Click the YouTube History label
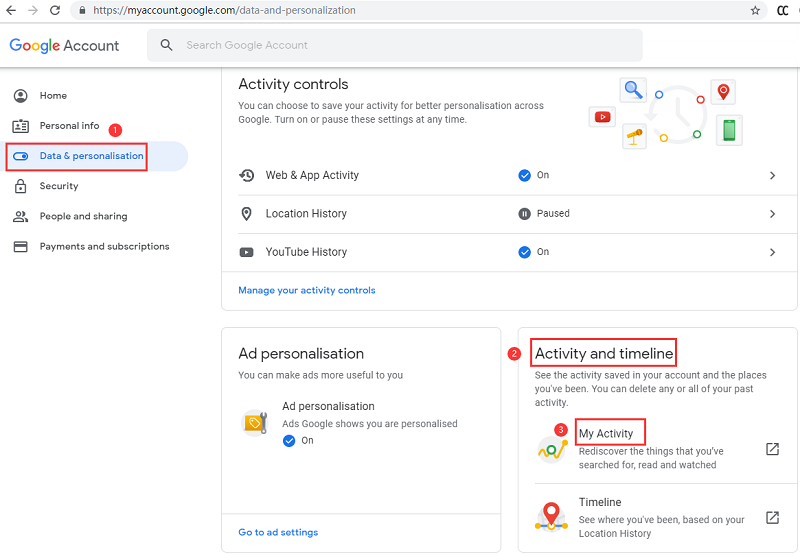The height and width of the screenshot is (554, 800). click(306, 252)
